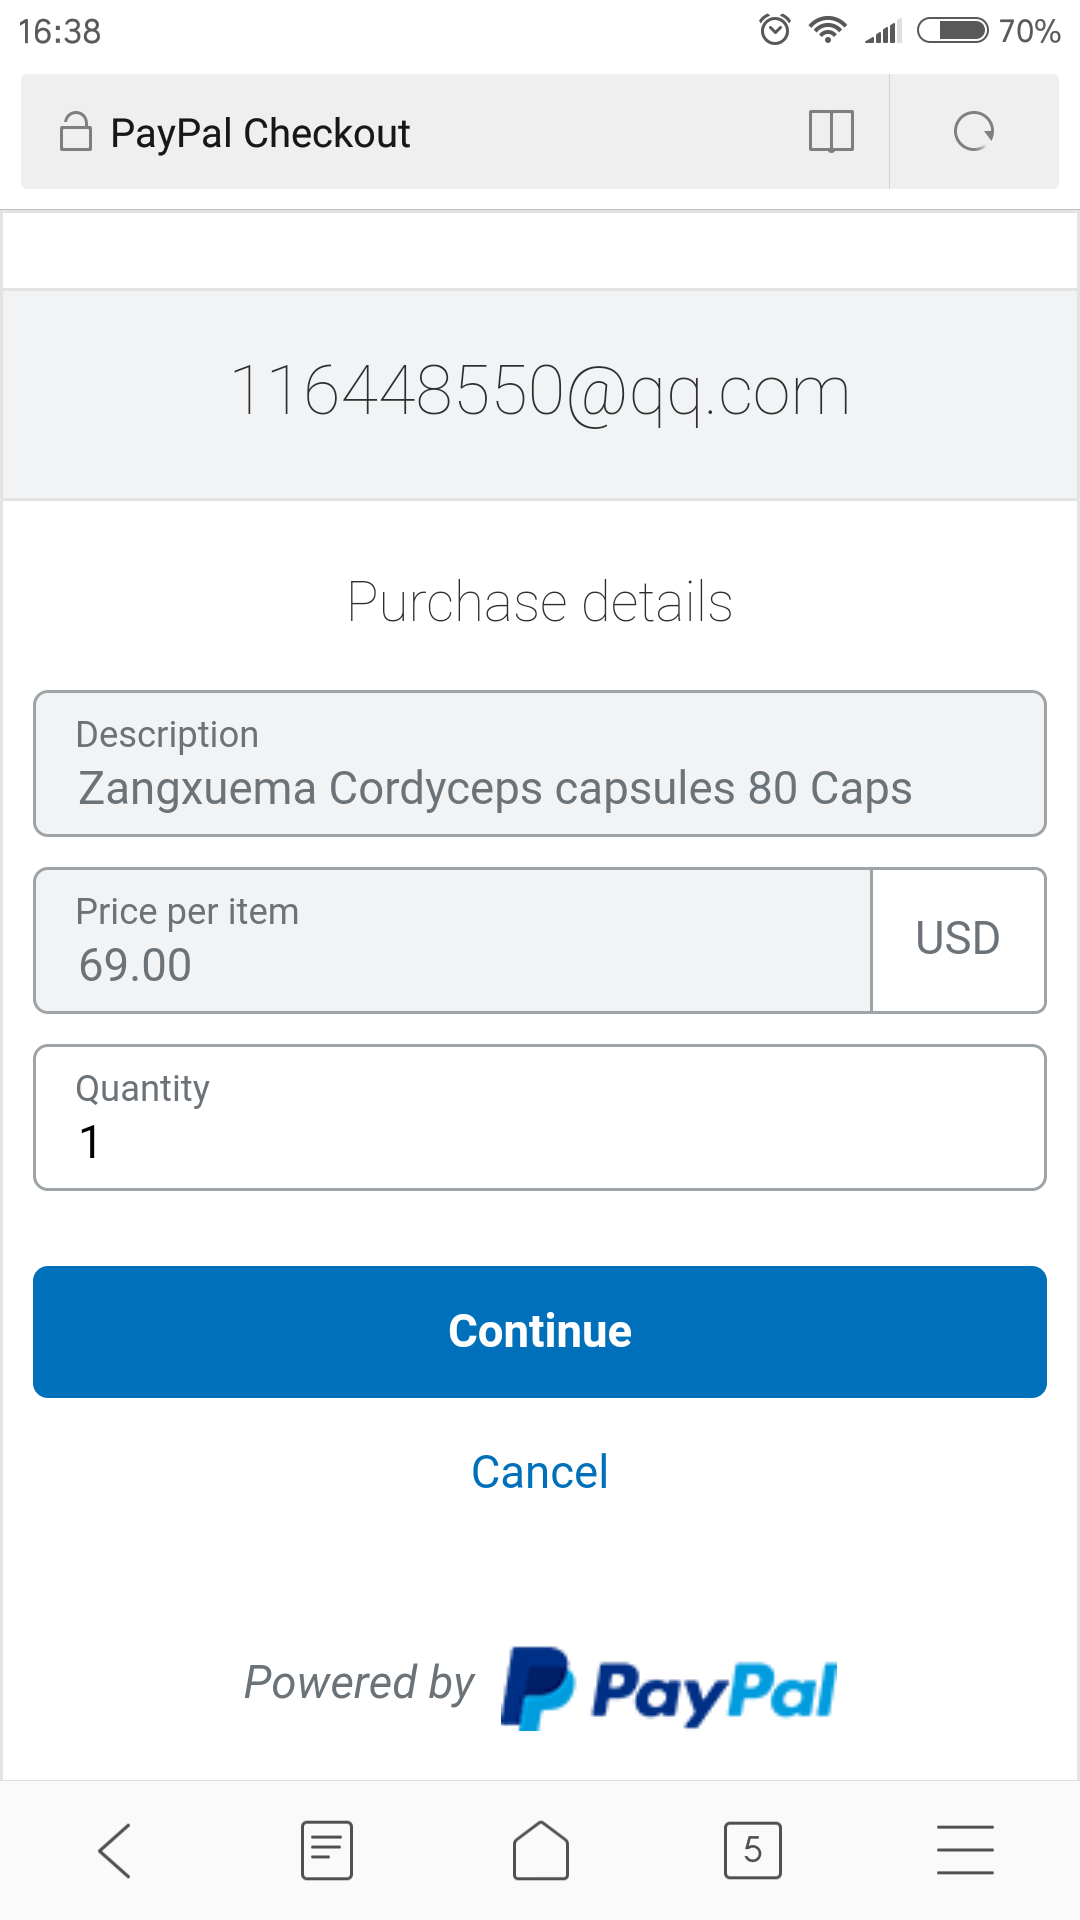Tap the PayPal logo
The height and width of the screenshot is (1920, 1080).
pyautogui.click(x=668, y=1689)
